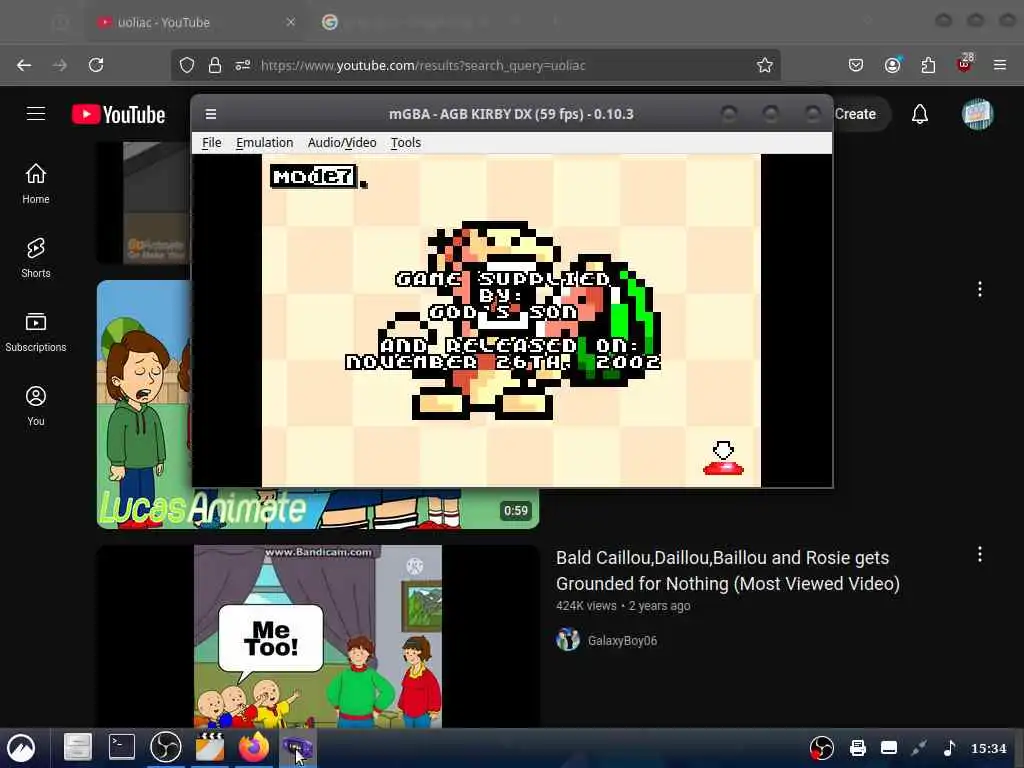This screenshot has height=768, width=1024.
Task: Click the tracking protection shield icon
Action: pyautogui.click(x=187, y=65)
